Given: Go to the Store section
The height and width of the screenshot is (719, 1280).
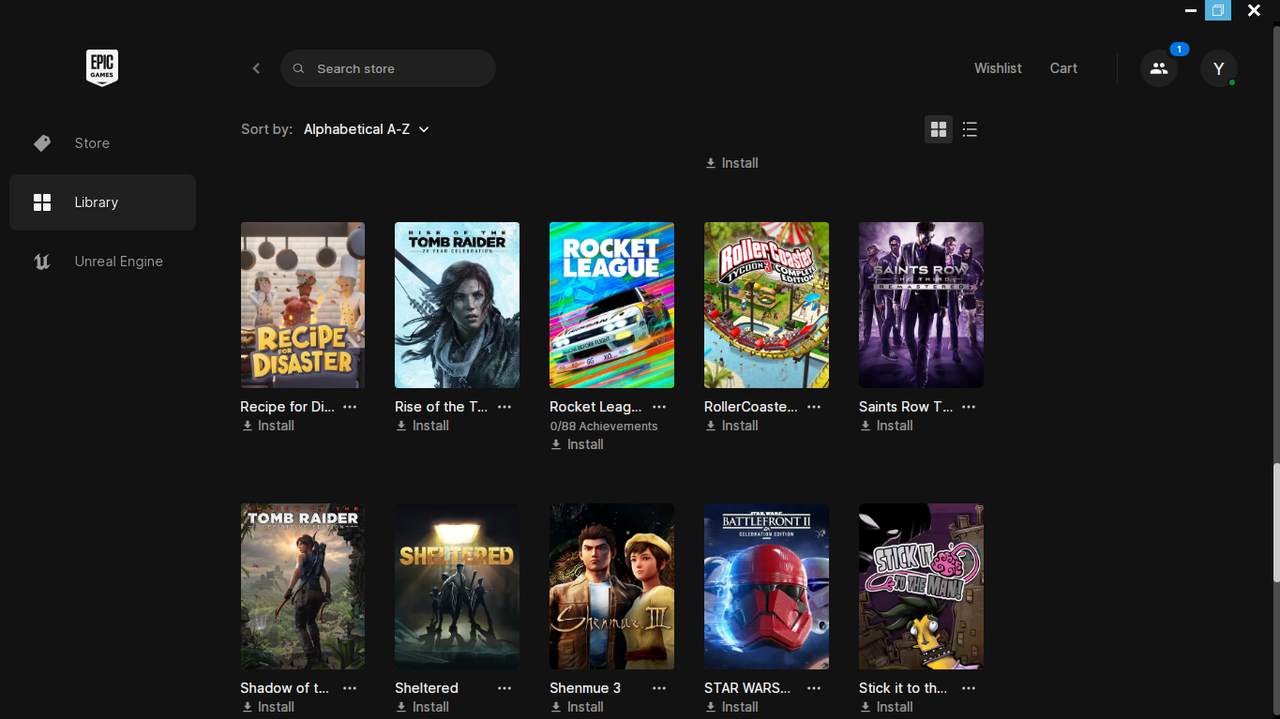Looking at the screenshot, I should [x=103, y=143].
